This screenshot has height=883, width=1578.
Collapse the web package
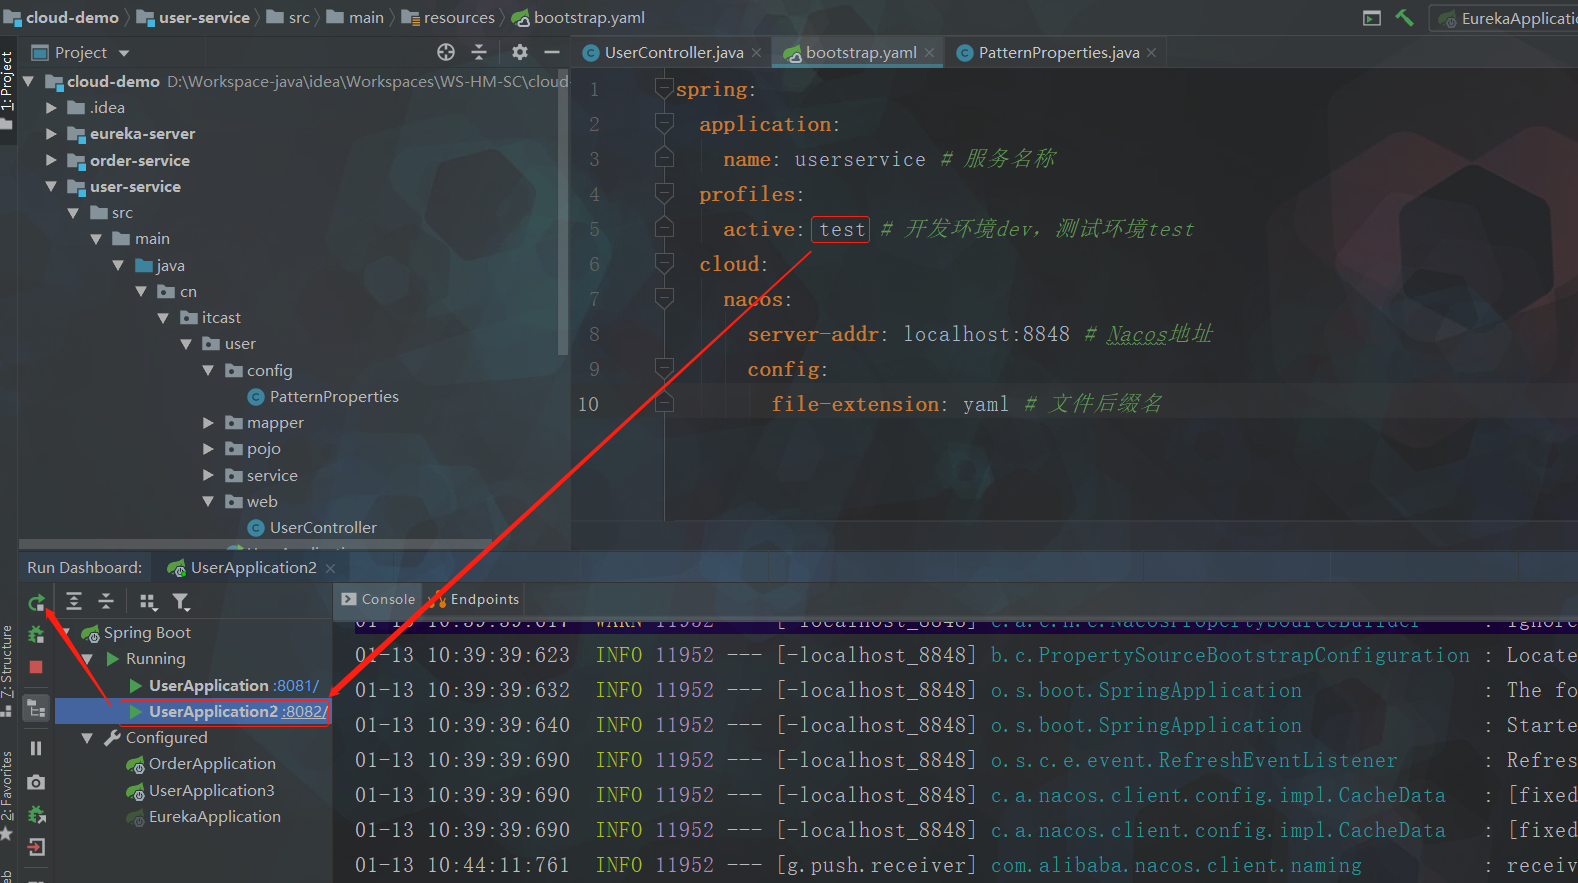[209, 502]
